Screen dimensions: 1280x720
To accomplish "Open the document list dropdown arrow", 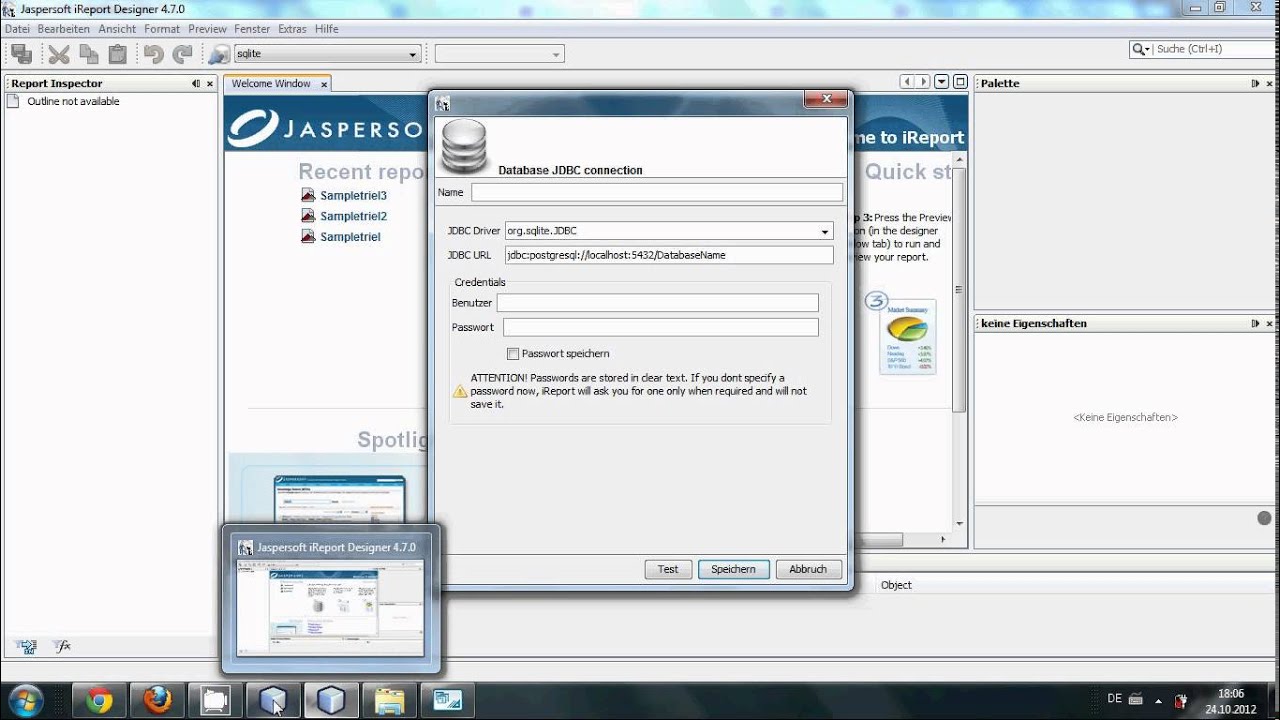I will pyautogui.click(x=942, y=82).
